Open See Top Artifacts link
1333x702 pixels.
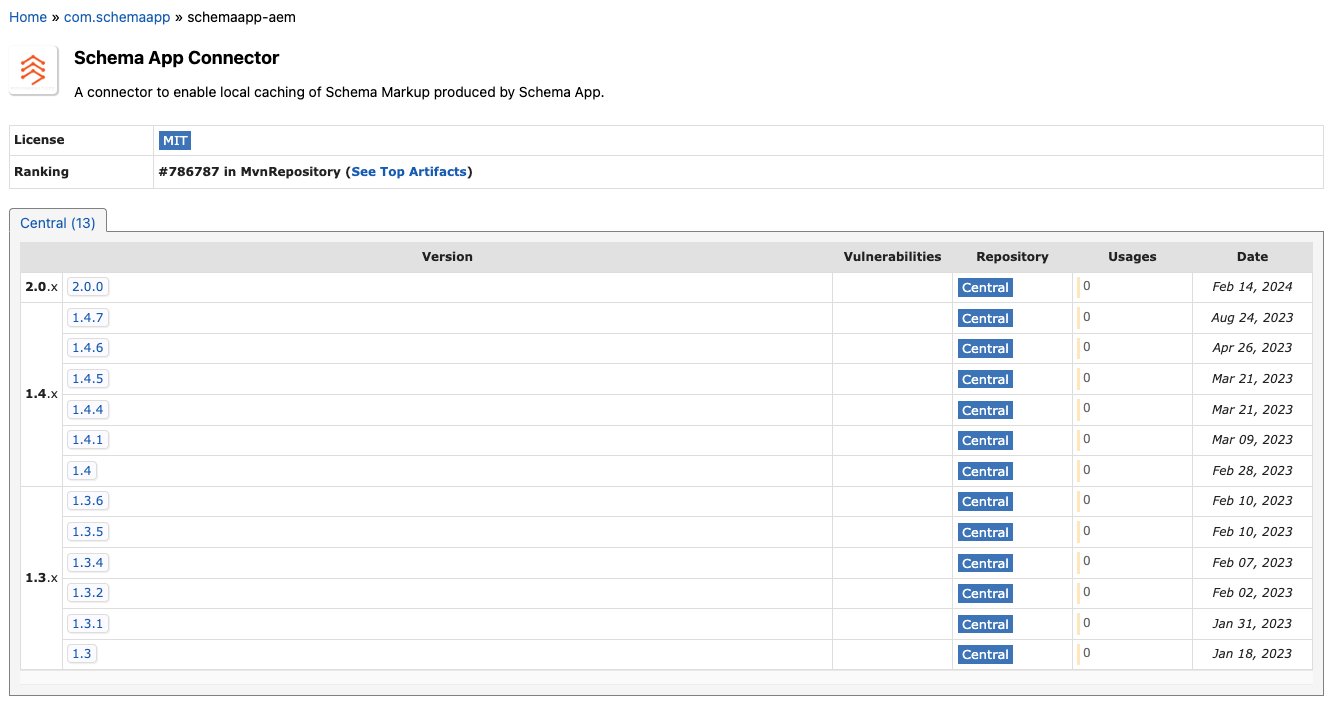point(409,172)
